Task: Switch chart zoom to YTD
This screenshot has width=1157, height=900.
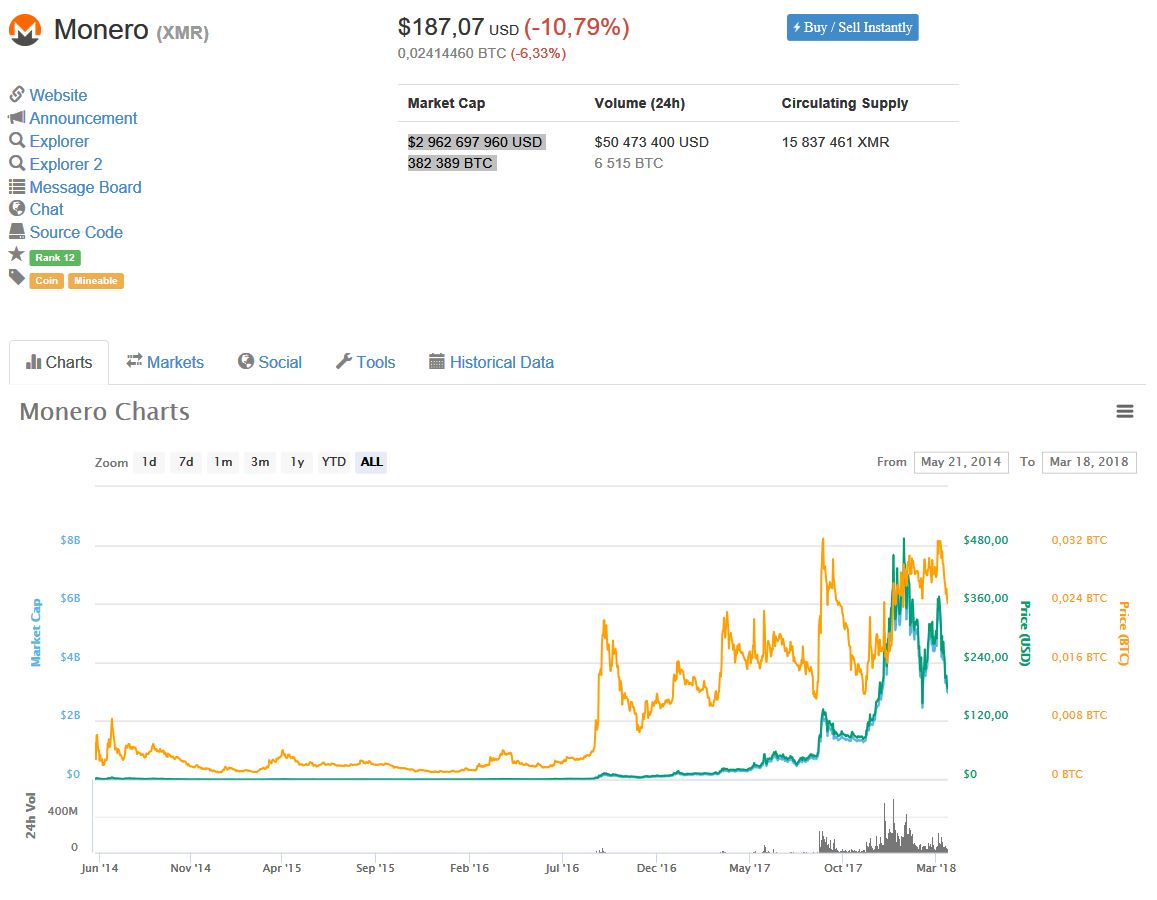Action: [334, 462]
